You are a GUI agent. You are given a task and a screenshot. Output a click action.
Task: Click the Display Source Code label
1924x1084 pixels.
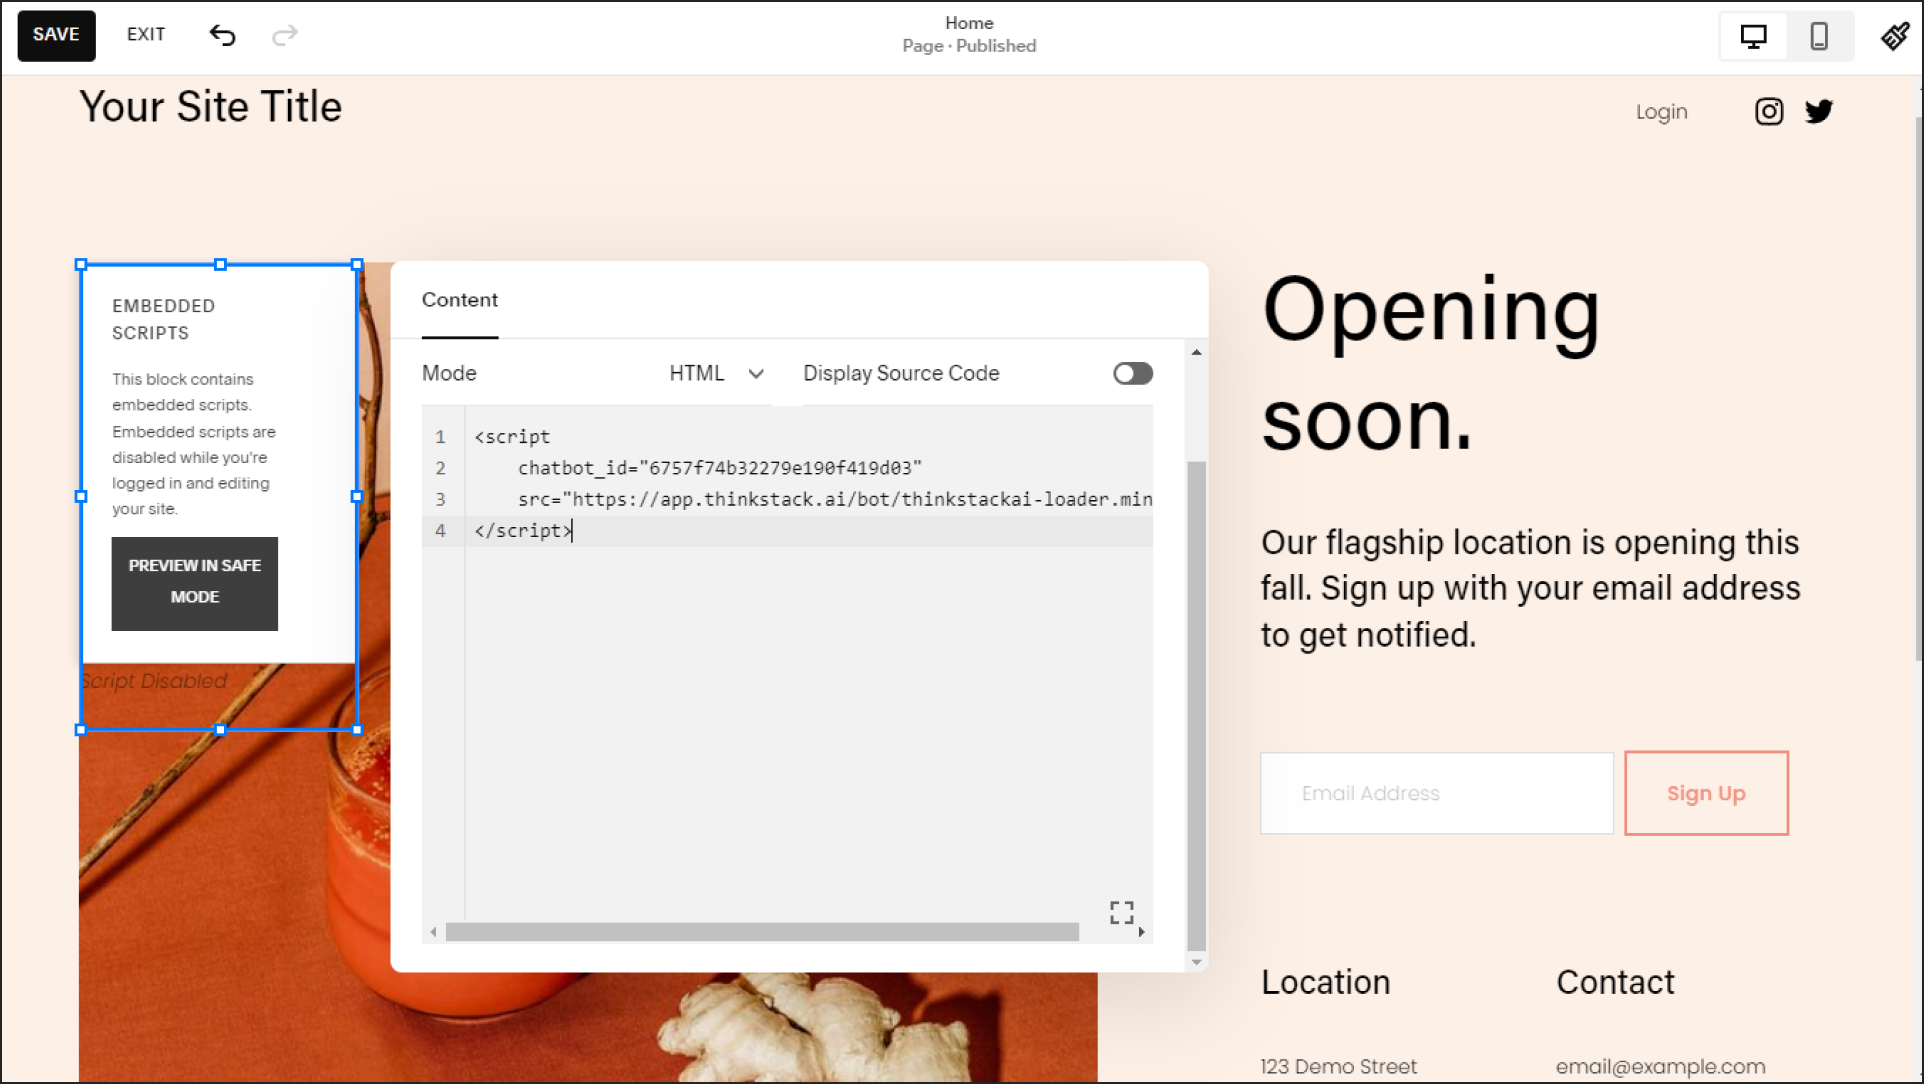pyautogui.click(x=901, y=373)
